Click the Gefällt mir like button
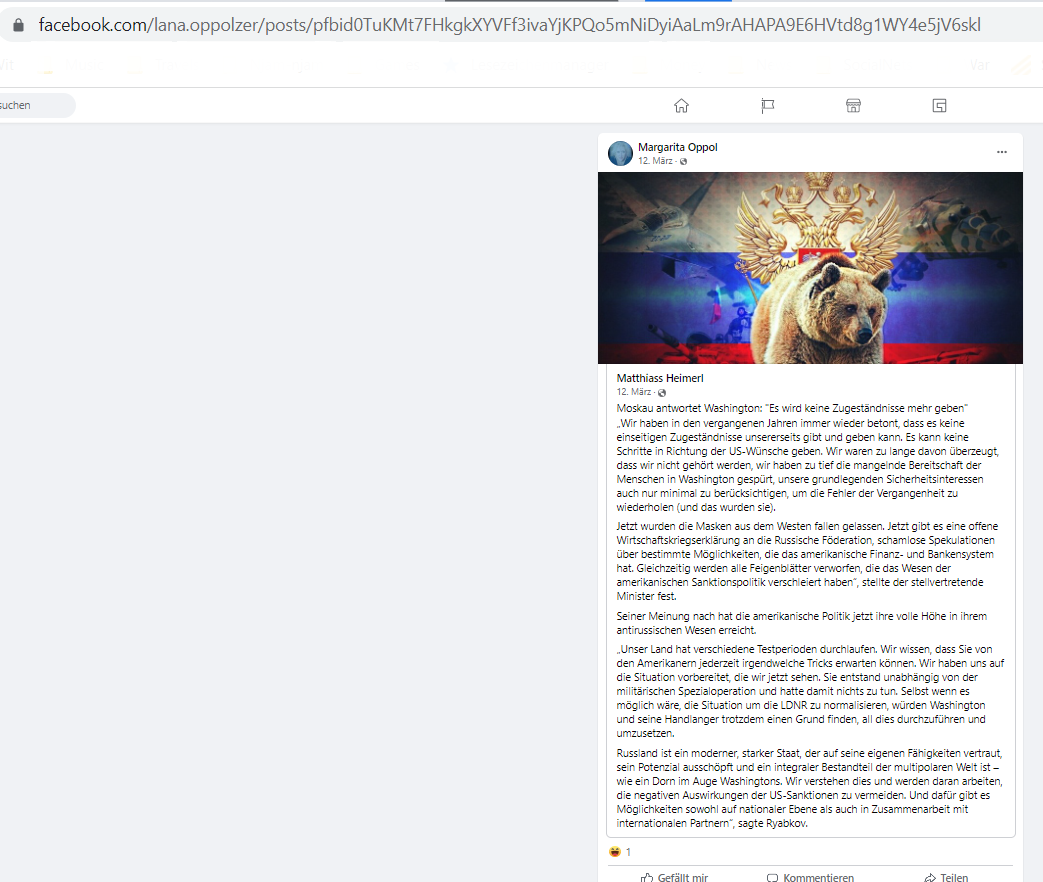 tap(674, 877)
